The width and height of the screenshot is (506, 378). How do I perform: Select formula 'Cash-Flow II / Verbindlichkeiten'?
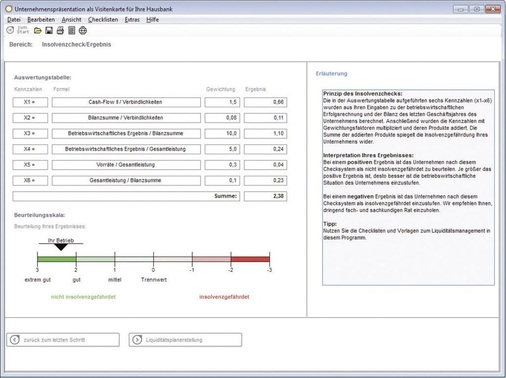(126, 102)
